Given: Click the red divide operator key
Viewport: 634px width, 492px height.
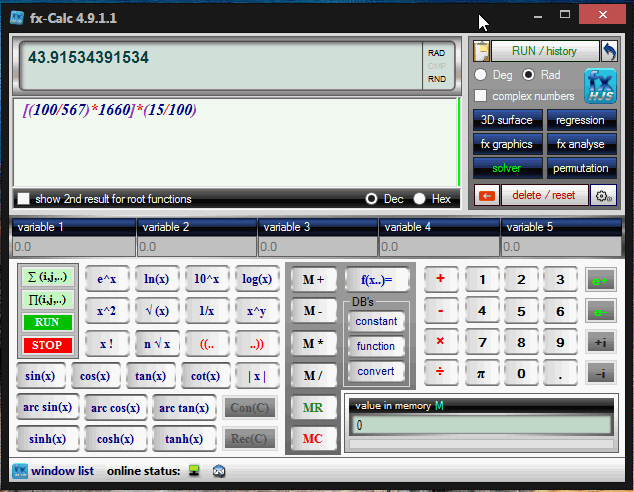Looking at the screenshot, I should [x=441, y=372].
